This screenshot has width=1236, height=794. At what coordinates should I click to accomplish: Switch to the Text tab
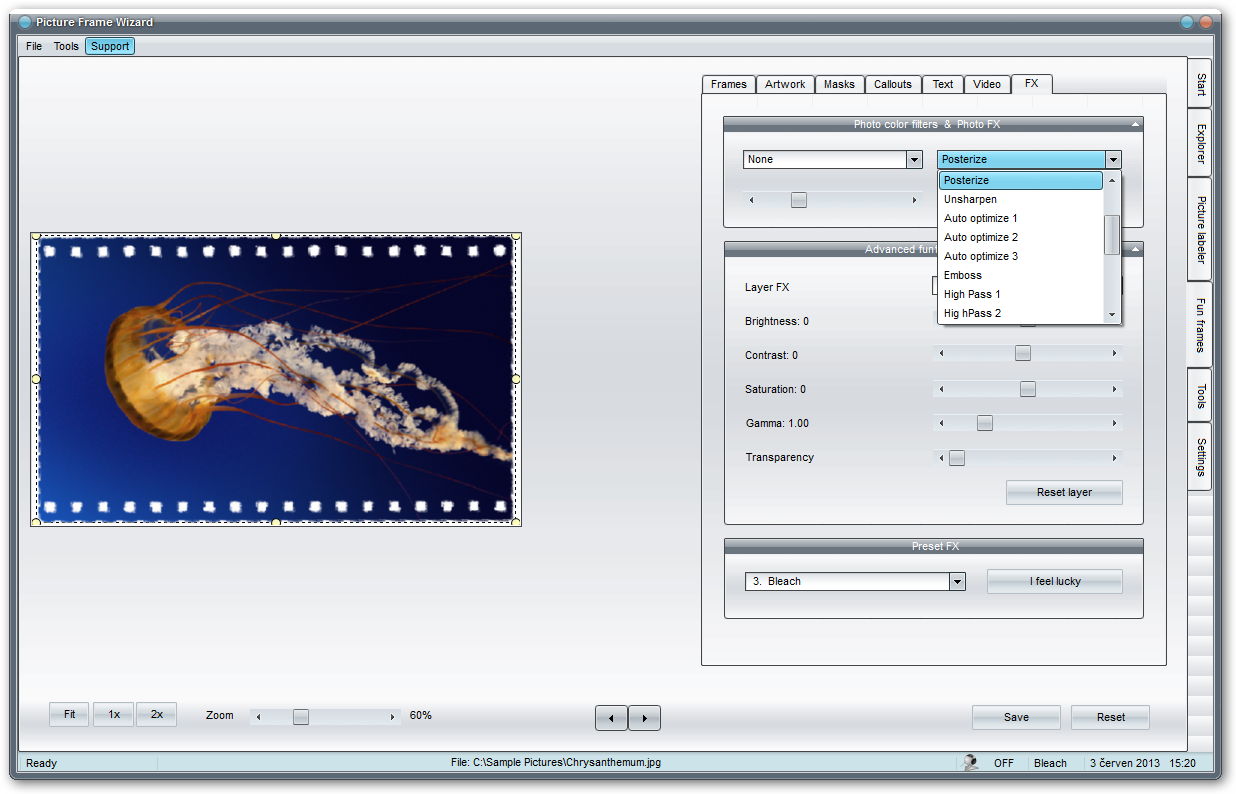(x=943, y=84)
